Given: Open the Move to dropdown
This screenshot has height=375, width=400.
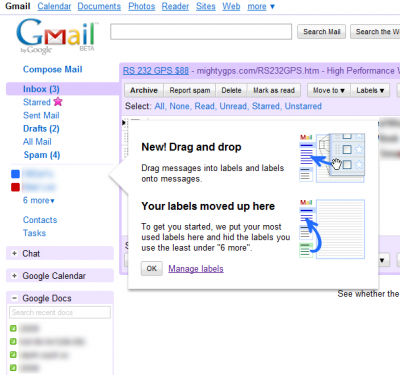Looking at the screenshot, I should click(x=329, y=90).
